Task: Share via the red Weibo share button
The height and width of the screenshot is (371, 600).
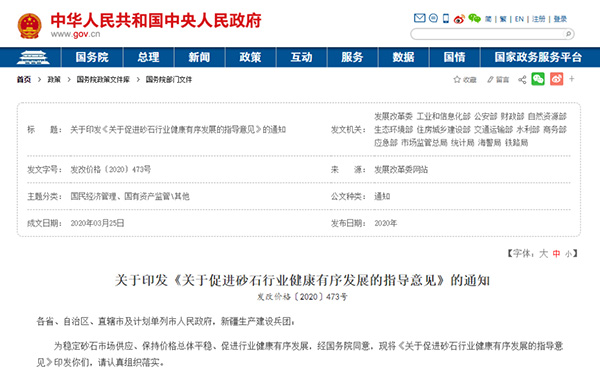Action: coord(556,79)
